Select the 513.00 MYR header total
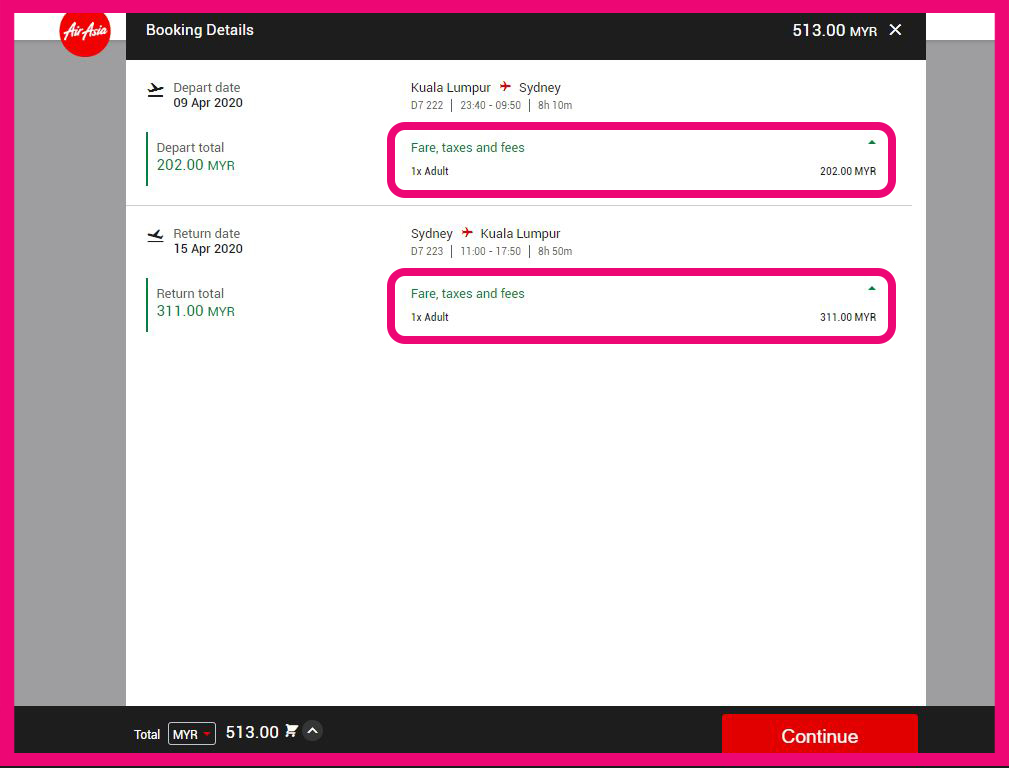 tap(835, 30)
